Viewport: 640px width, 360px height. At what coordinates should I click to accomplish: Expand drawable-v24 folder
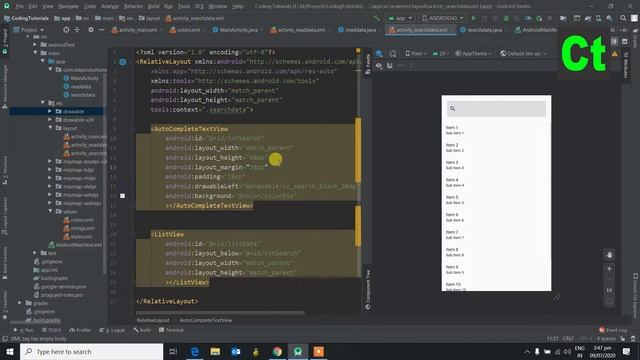coord(50,120)
